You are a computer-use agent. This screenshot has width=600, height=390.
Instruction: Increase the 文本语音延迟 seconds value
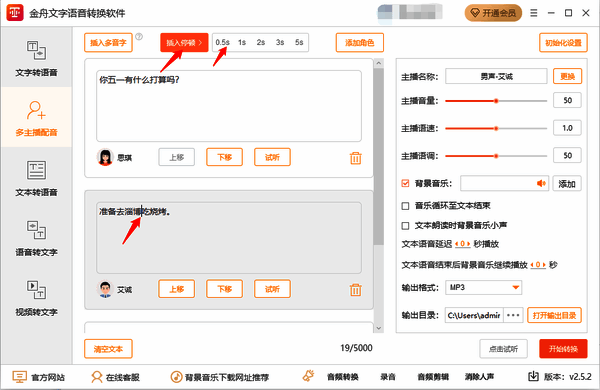pos(468,244)
